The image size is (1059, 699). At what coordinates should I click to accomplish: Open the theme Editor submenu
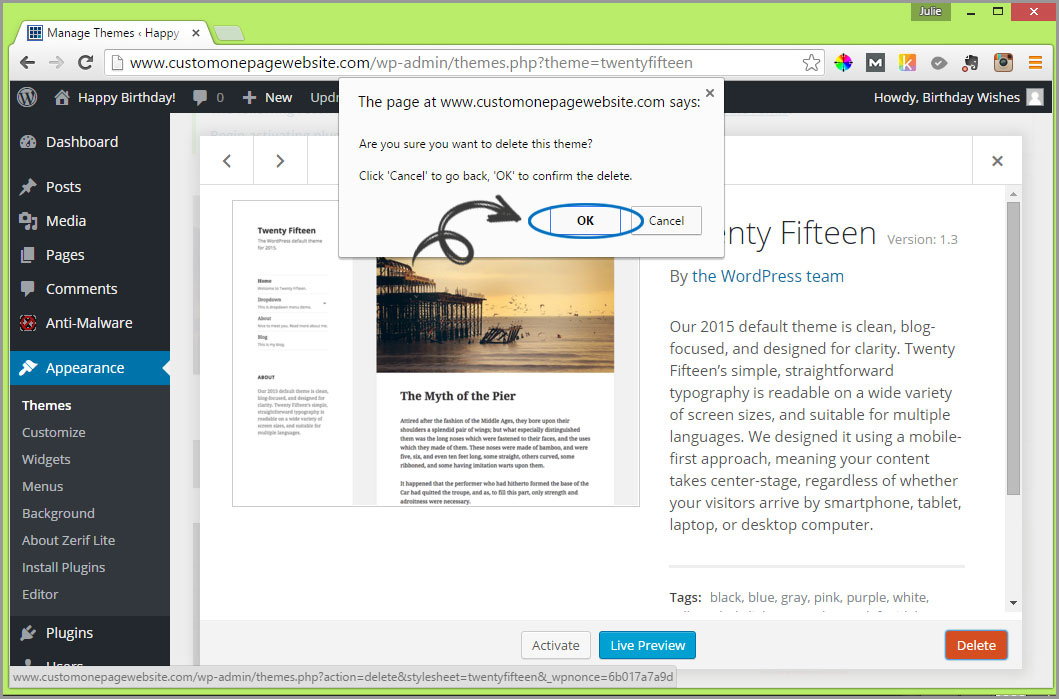click(40, 594)
